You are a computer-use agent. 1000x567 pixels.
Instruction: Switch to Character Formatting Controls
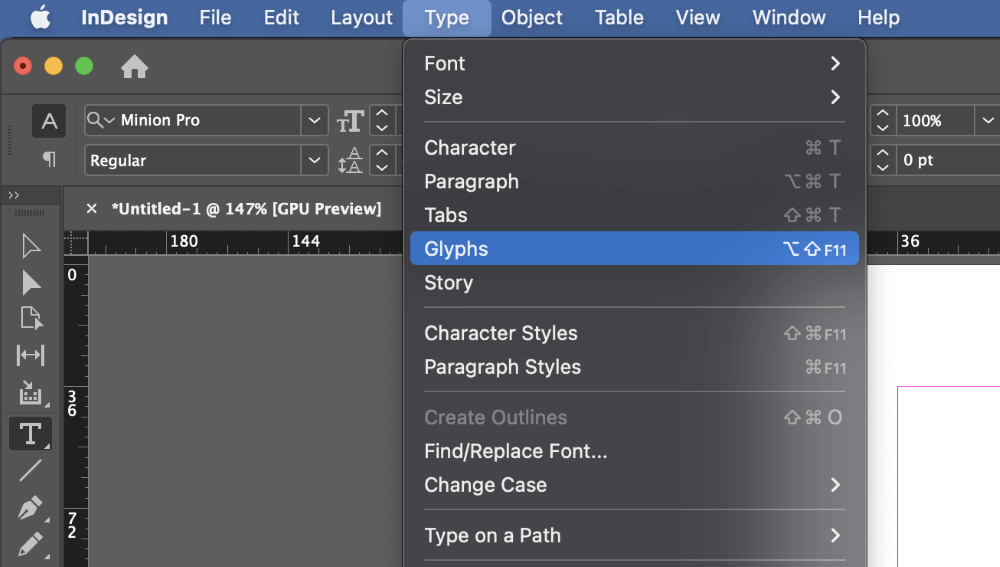(49, 121)
